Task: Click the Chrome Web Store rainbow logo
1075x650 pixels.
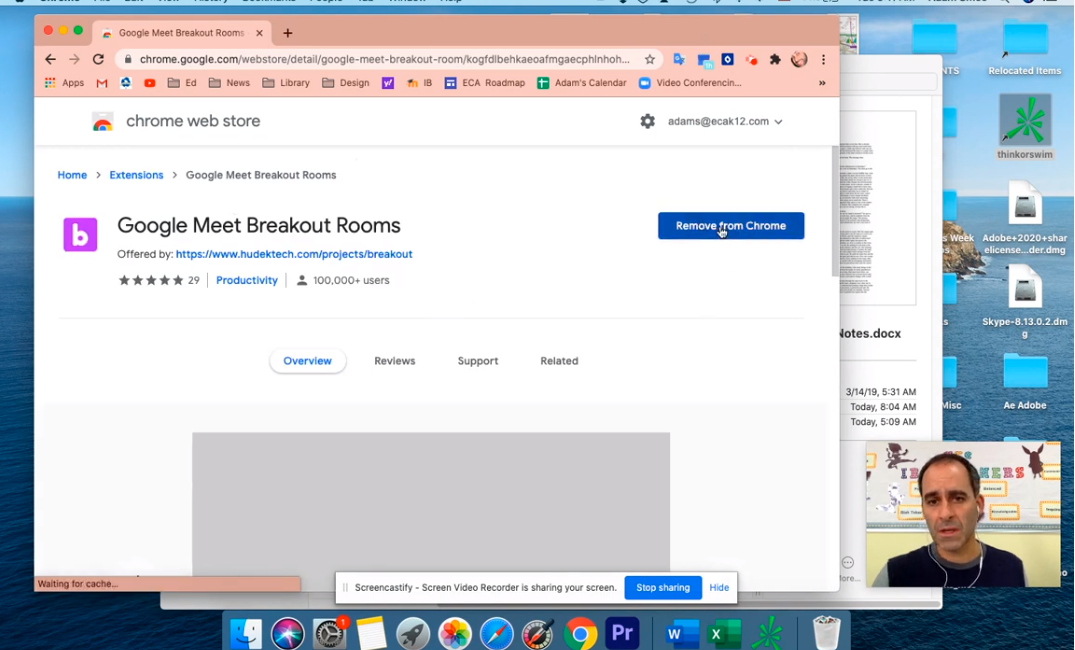Action: 102,122
